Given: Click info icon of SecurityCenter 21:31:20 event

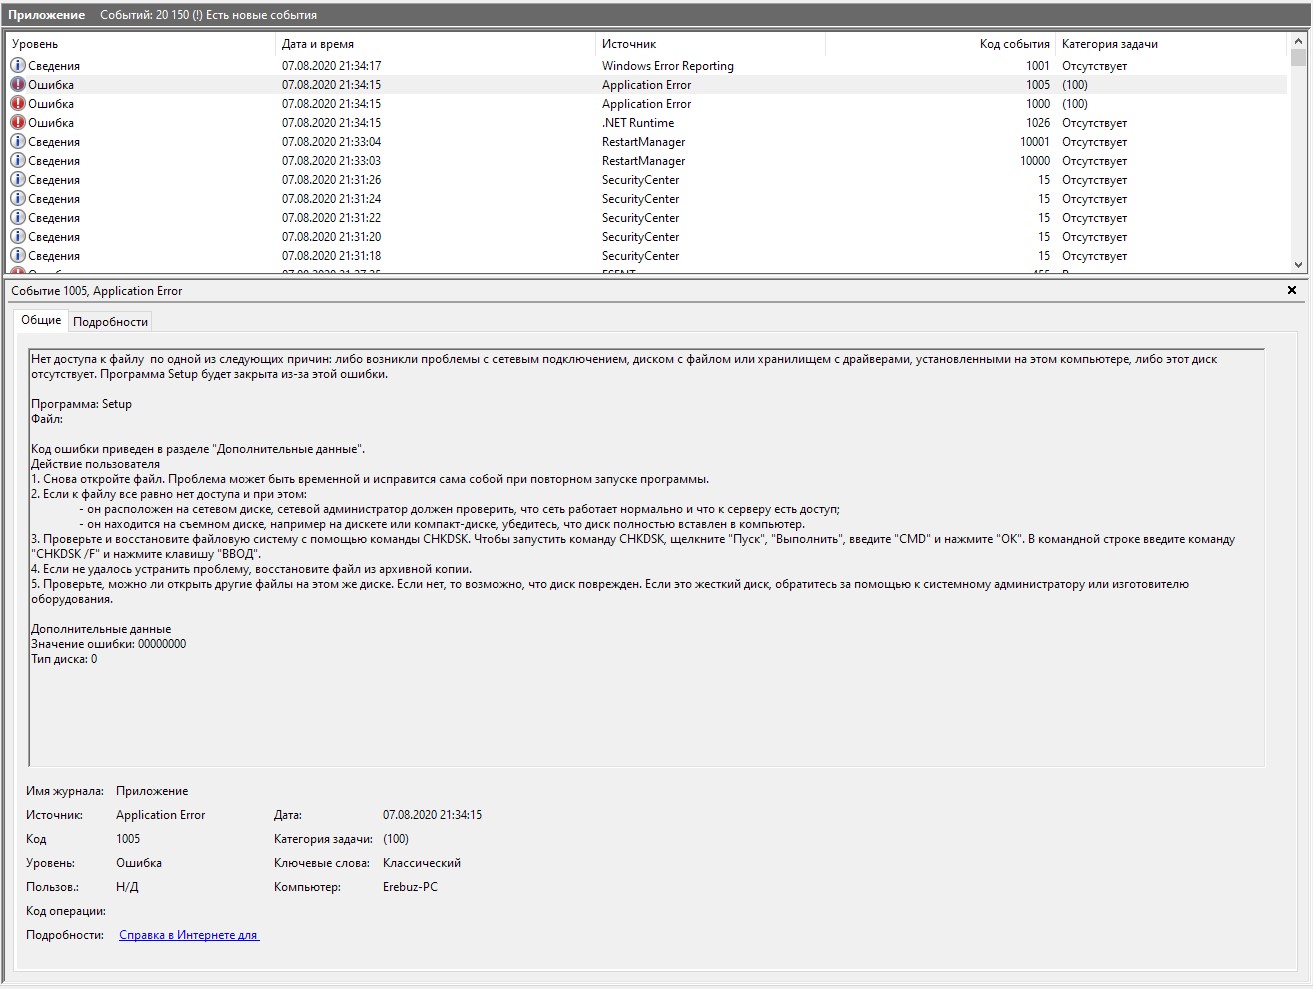Looking at the screenshot, I should tap(17, 237).
